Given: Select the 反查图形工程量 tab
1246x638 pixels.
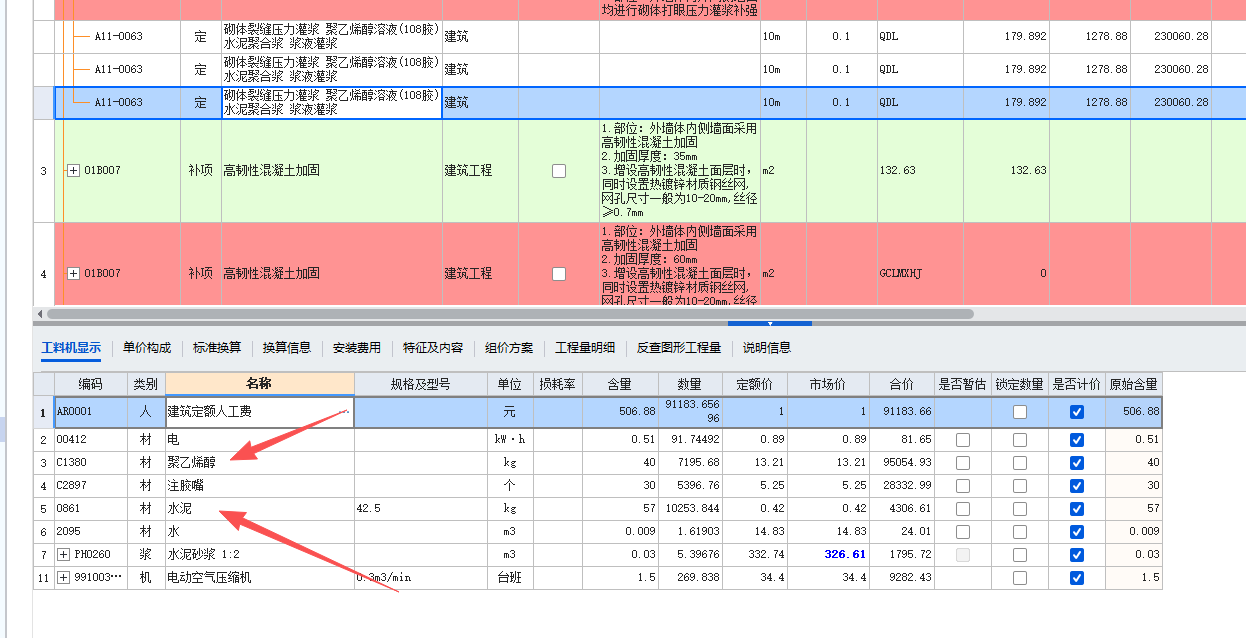Looking at the screenshot, I should [679, 348].
